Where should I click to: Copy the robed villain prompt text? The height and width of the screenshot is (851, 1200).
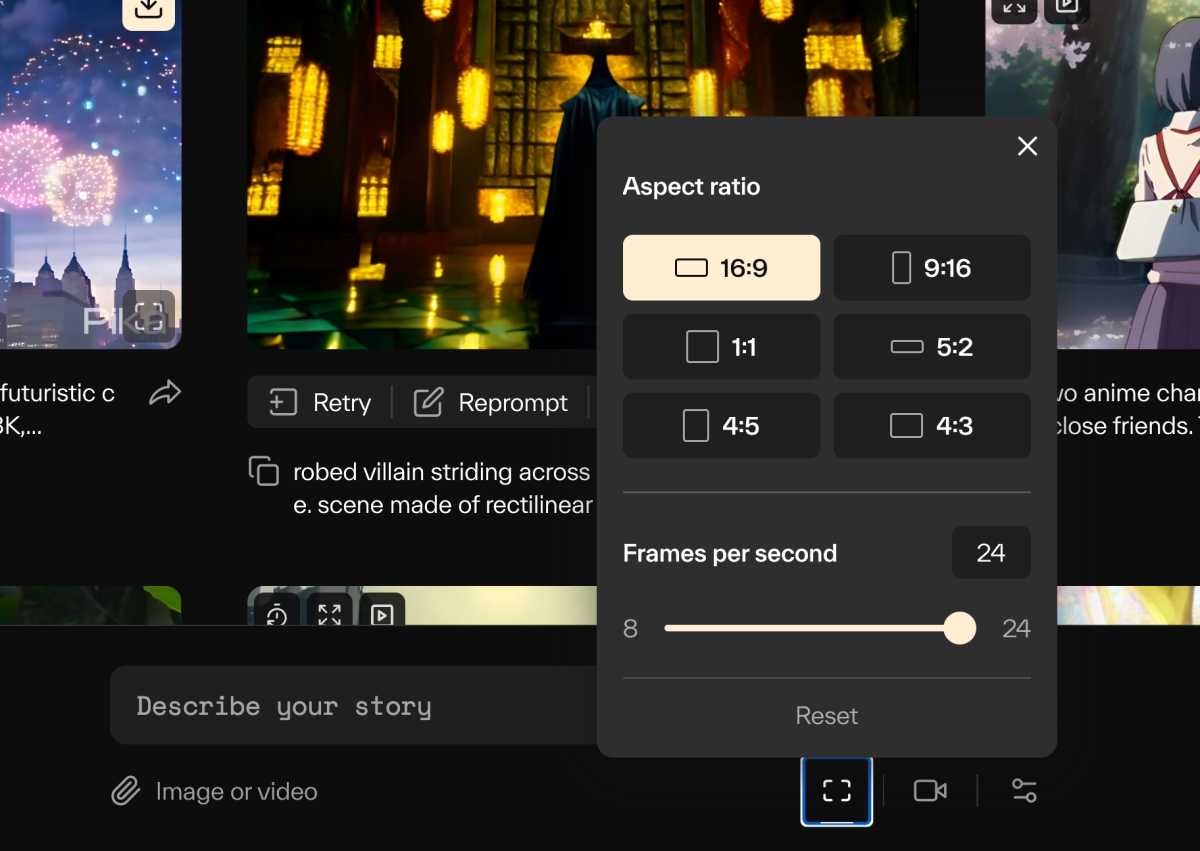[263, 471]
